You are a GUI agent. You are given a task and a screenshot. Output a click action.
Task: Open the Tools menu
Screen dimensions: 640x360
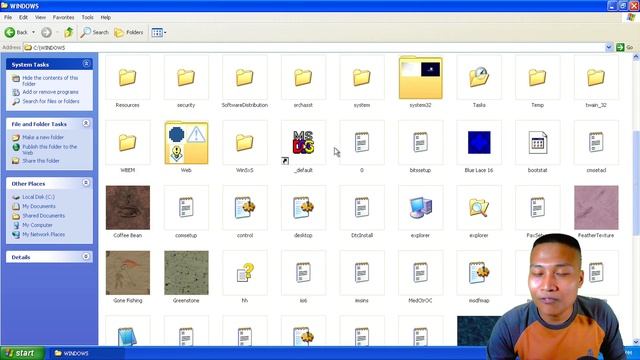(87, 18)
